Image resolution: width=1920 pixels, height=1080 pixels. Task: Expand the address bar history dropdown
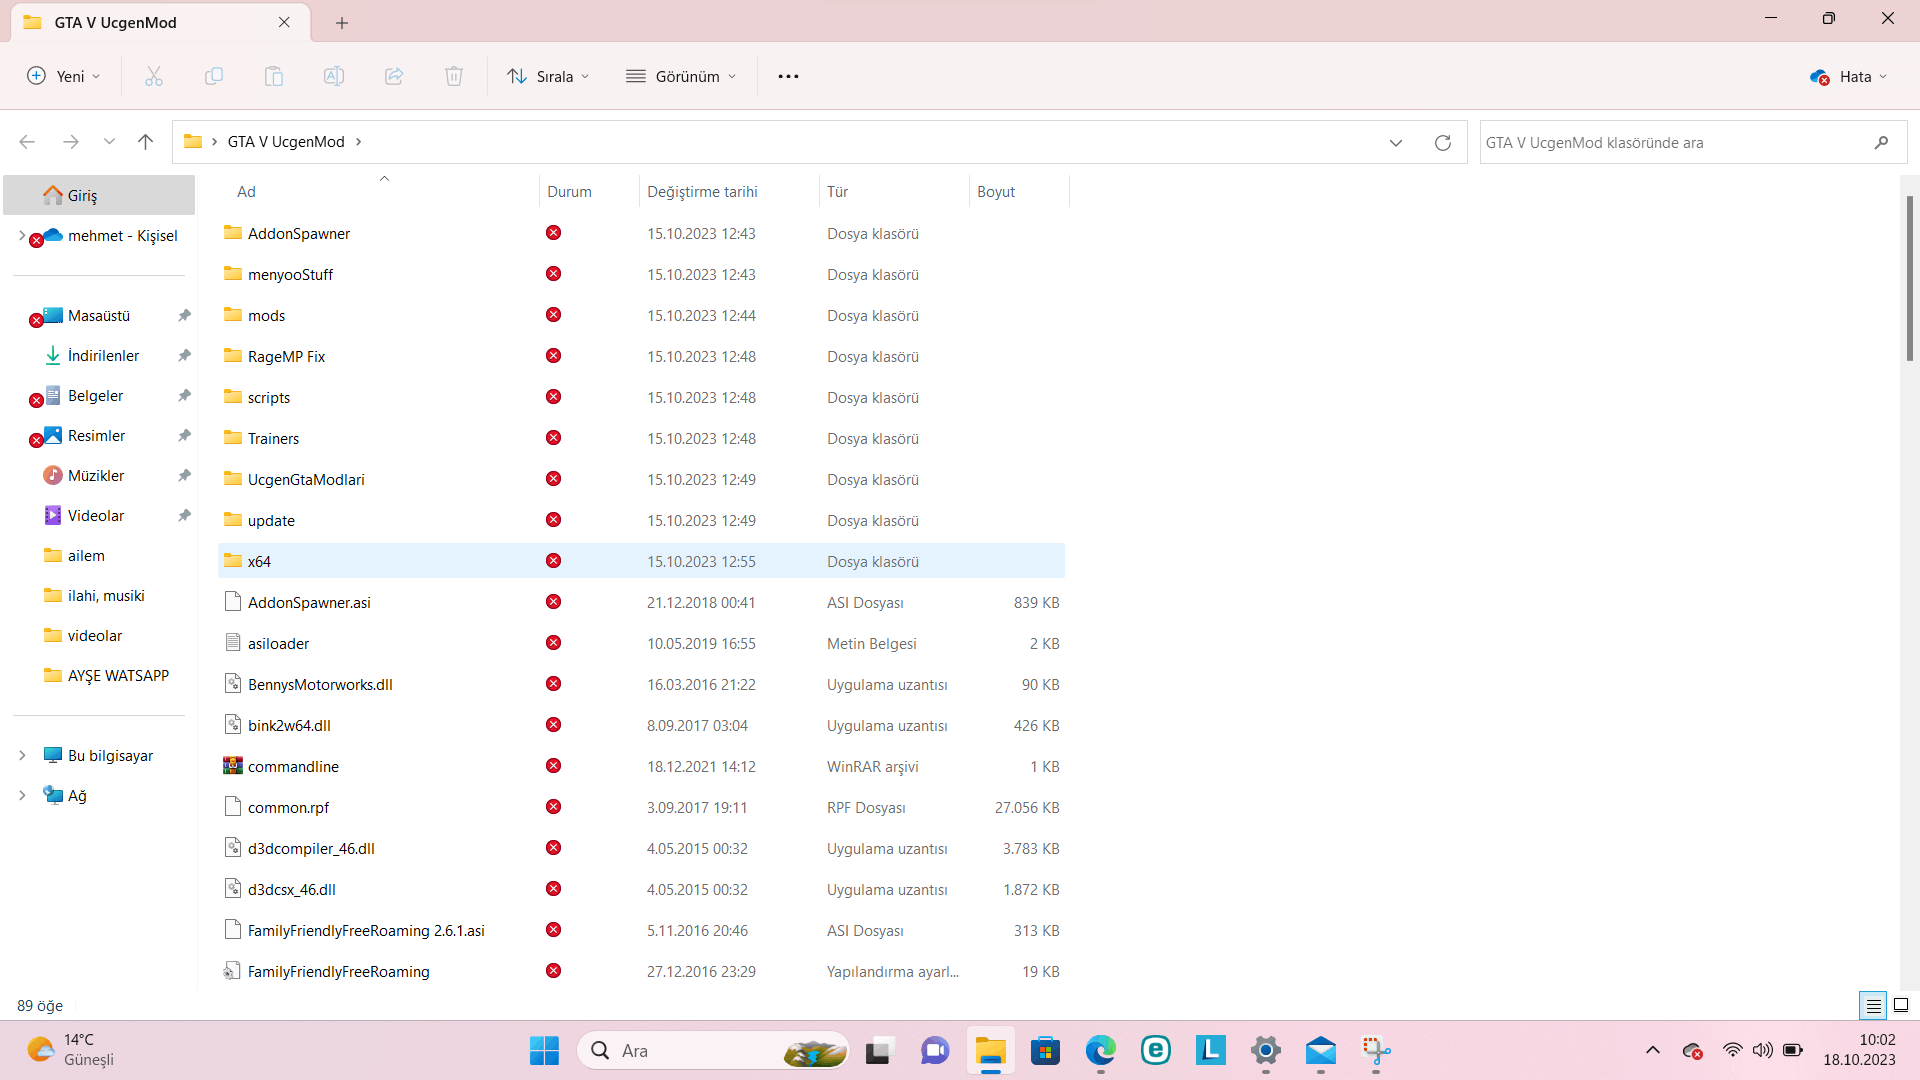point(1395,142)
